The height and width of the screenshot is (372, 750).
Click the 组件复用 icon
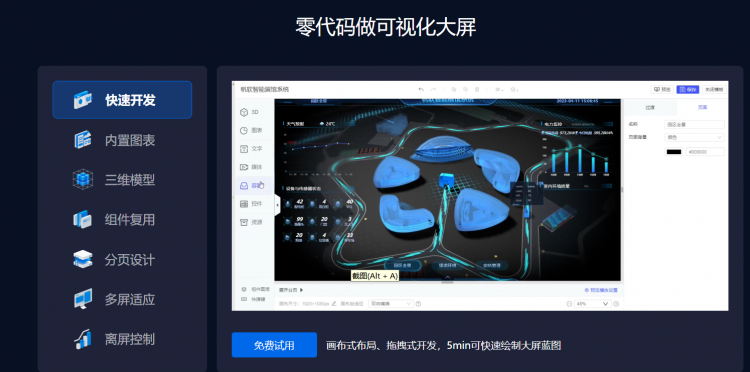point(82,219)
